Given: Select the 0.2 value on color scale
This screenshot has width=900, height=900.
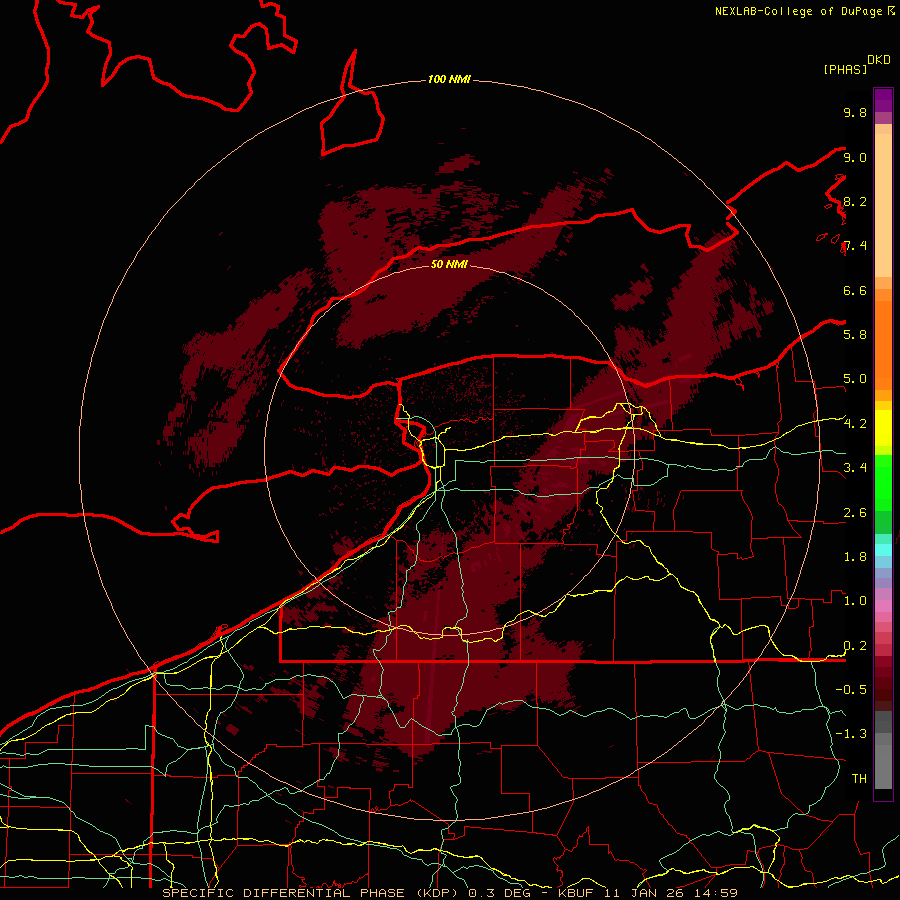Looking at the screenshot, I should 855,646.
